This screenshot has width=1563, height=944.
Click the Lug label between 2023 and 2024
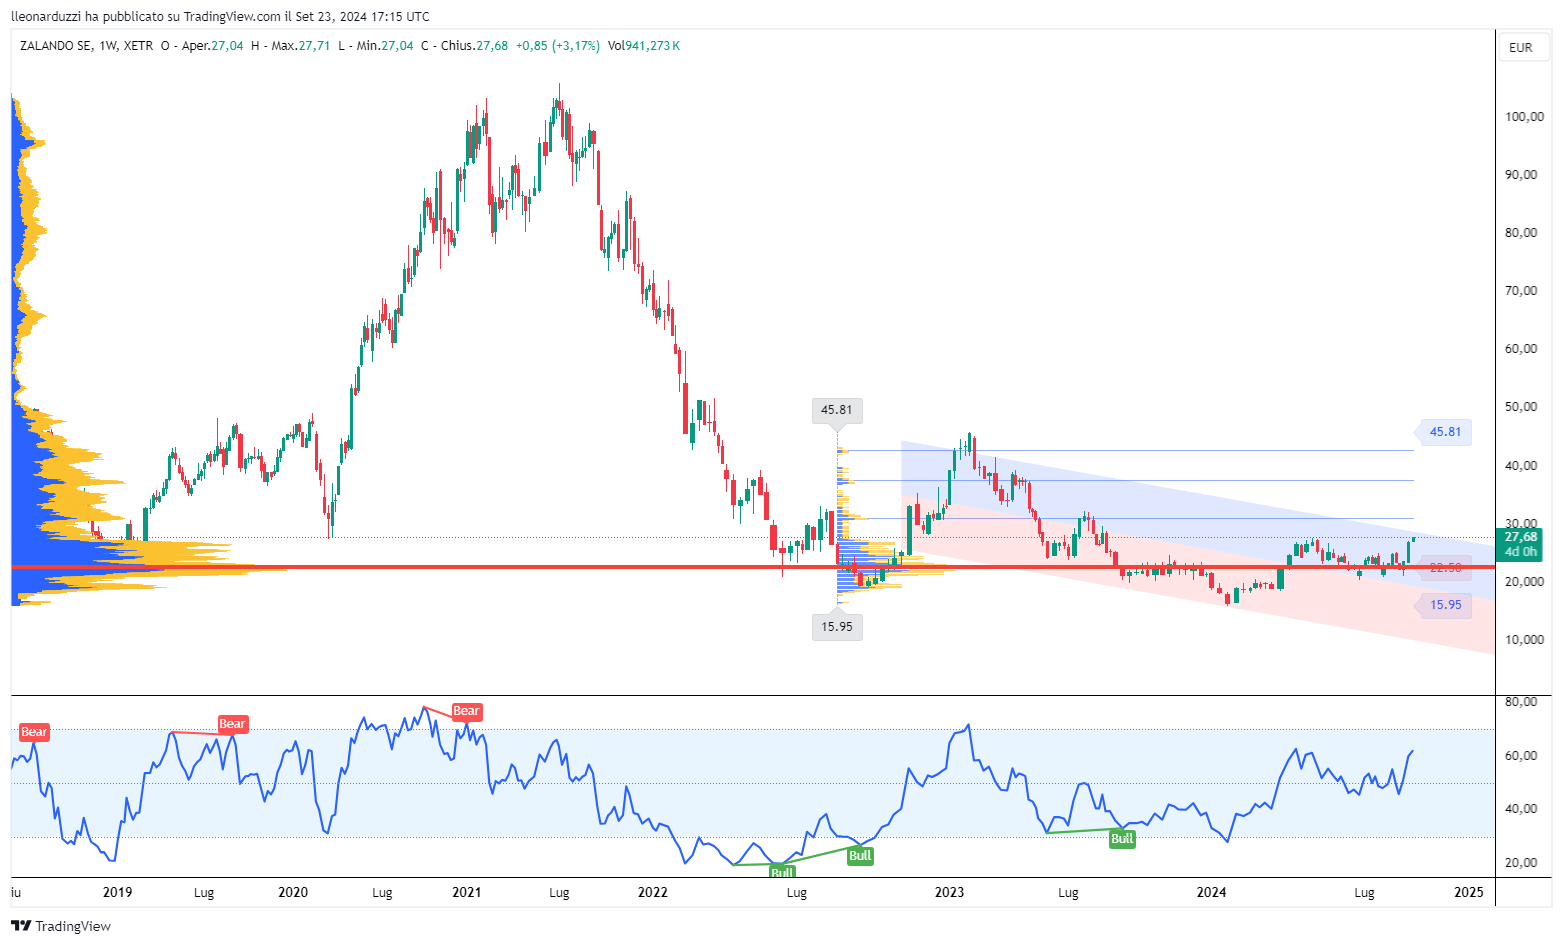(1068, 893)
